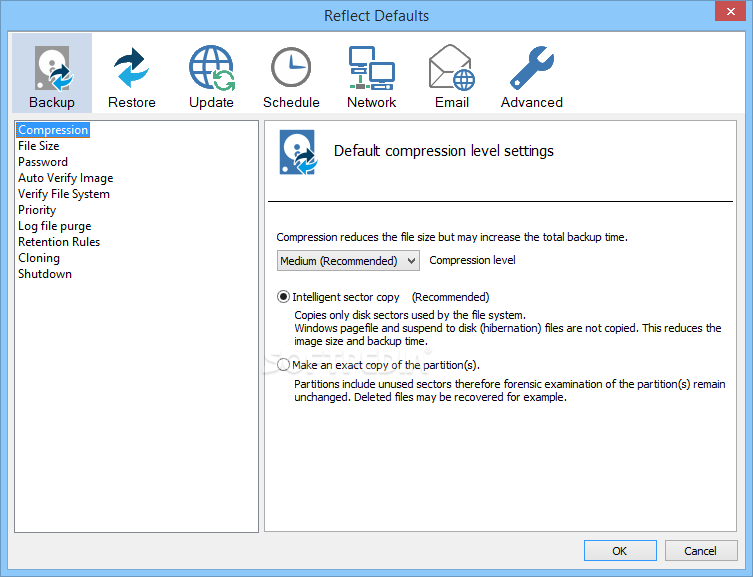Select Shutdown in the settings list

45,274
